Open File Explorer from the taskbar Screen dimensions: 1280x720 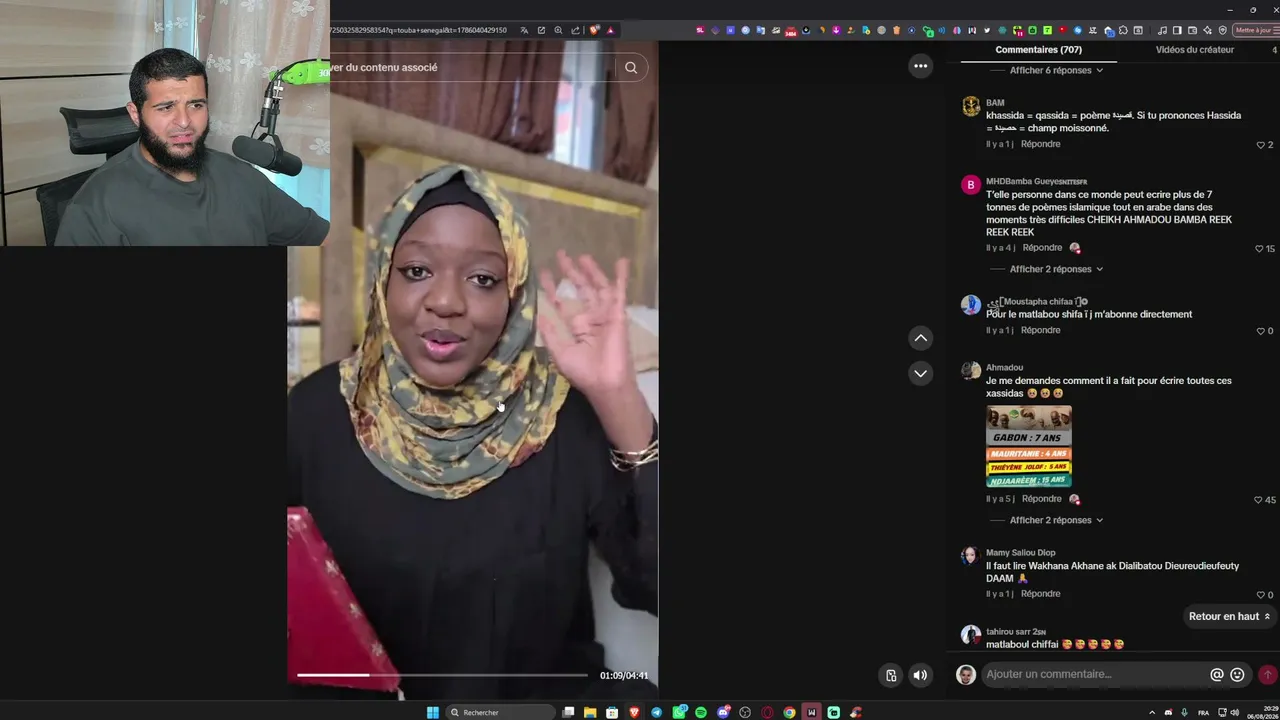click(x=590, y=712)
